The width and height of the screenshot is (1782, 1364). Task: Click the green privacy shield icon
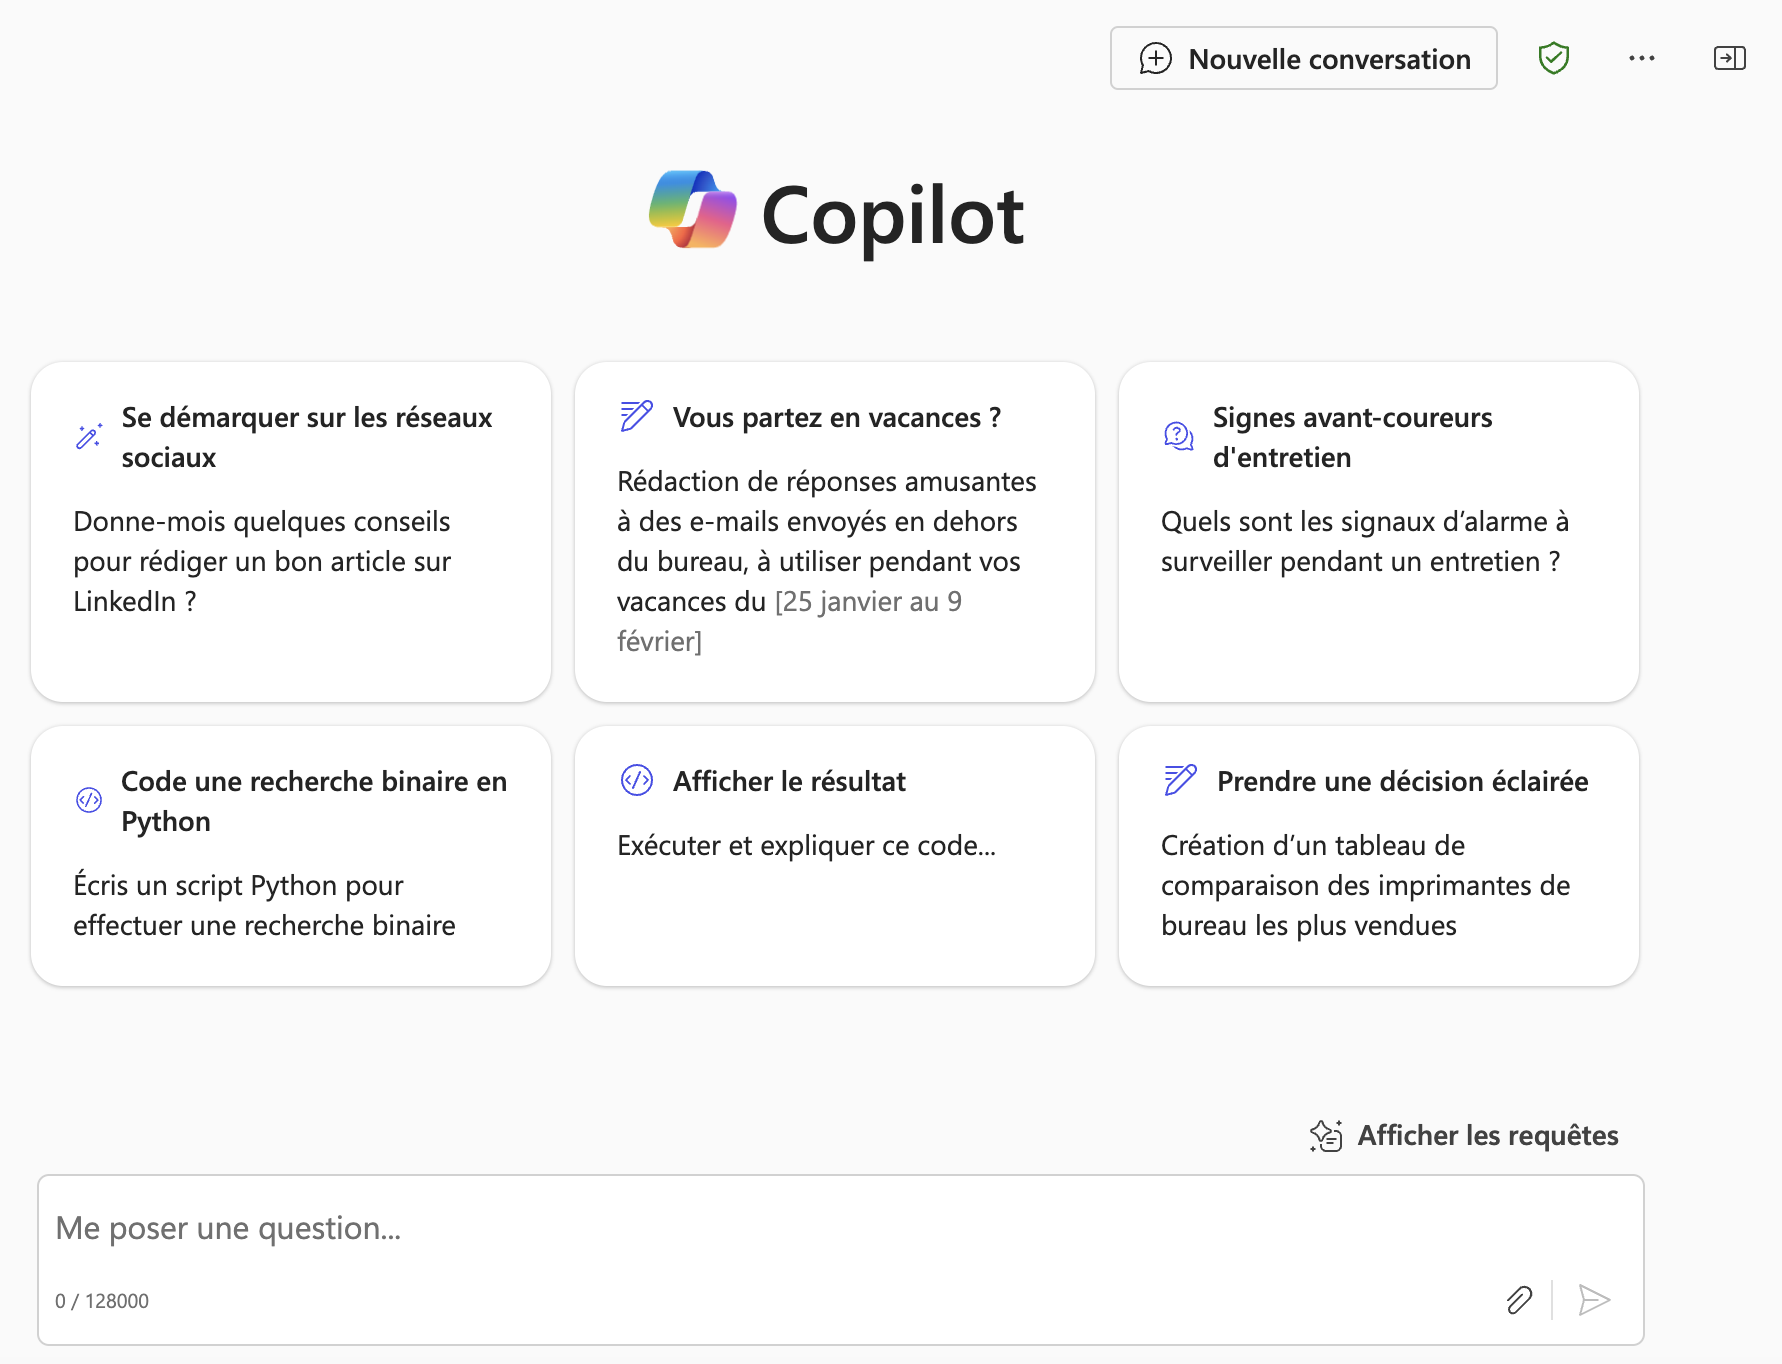[1554, 58]
